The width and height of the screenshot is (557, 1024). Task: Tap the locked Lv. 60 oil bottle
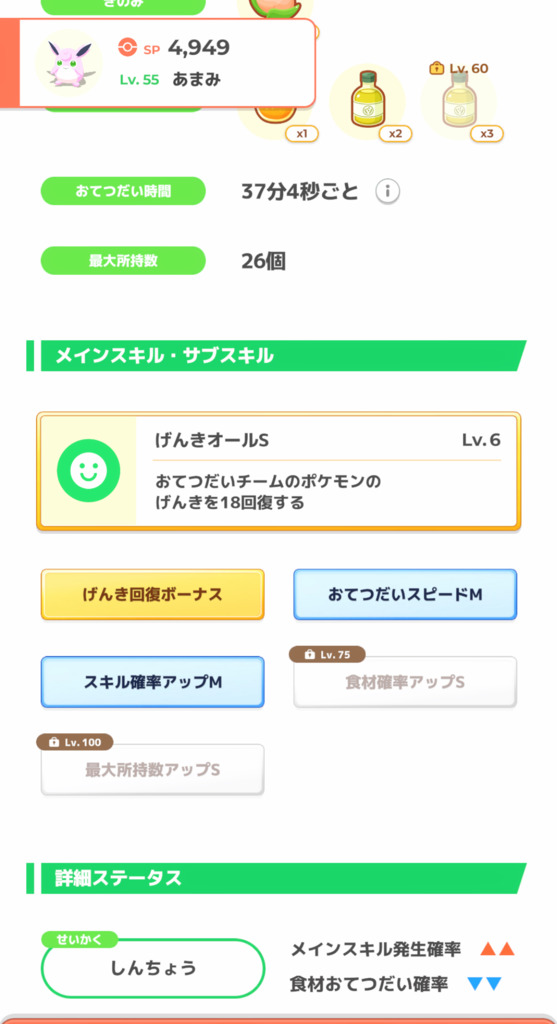pos(458,101)
